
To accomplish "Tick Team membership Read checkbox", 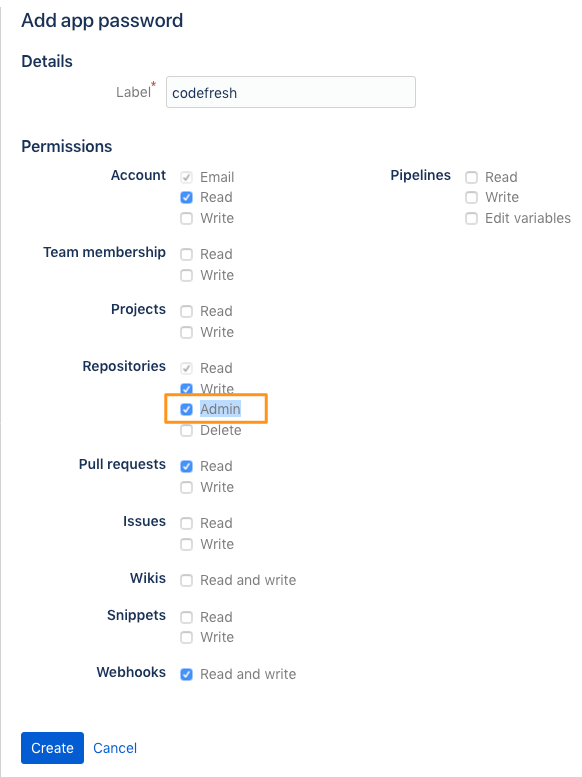I will pos(186,255).
